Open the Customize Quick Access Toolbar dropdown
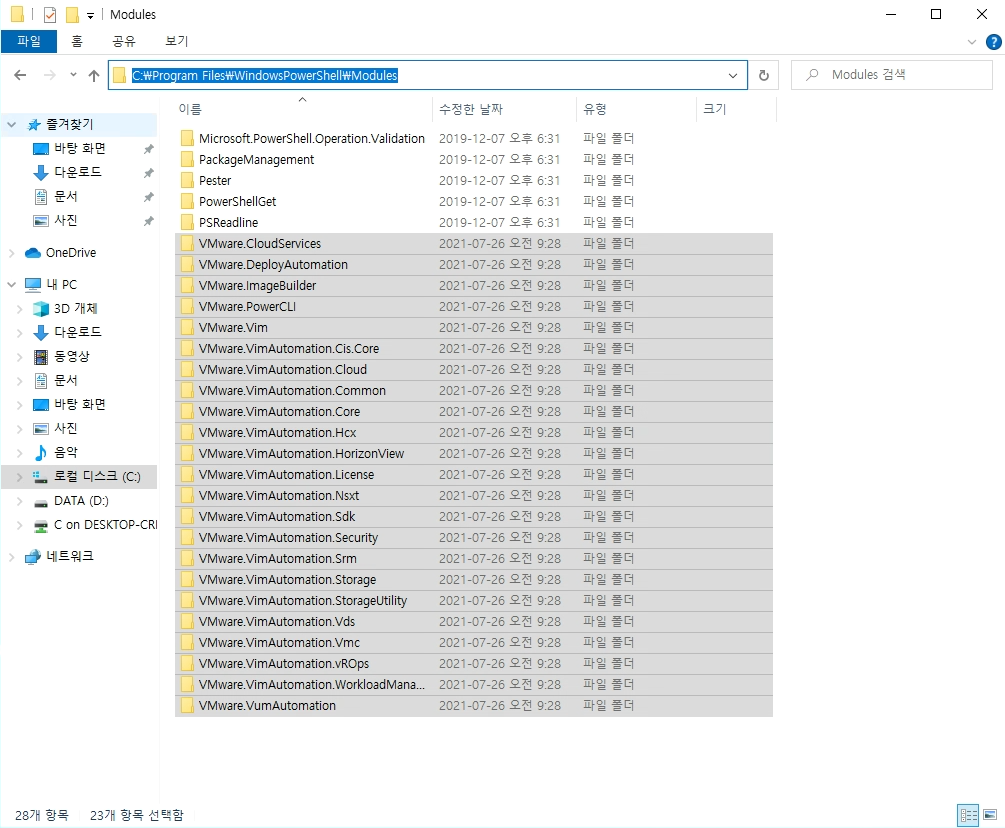The width and height of the screenshot is (1005, 828). pos(90,14)
